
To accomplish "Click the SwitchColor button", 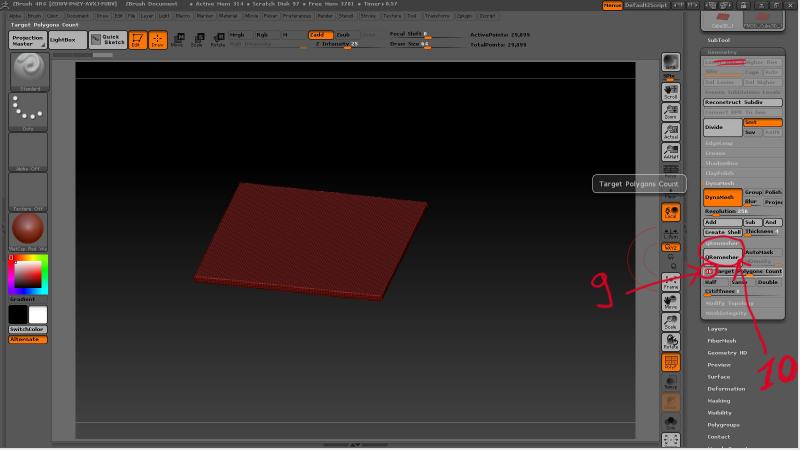I will click(28, 330).
